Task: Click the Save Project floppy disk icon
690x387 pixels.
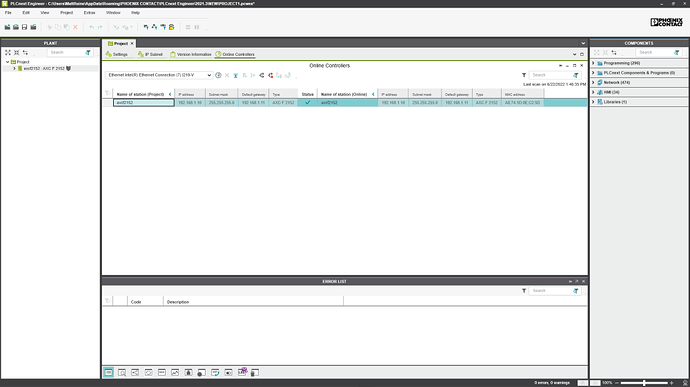Action: (25, 27)
